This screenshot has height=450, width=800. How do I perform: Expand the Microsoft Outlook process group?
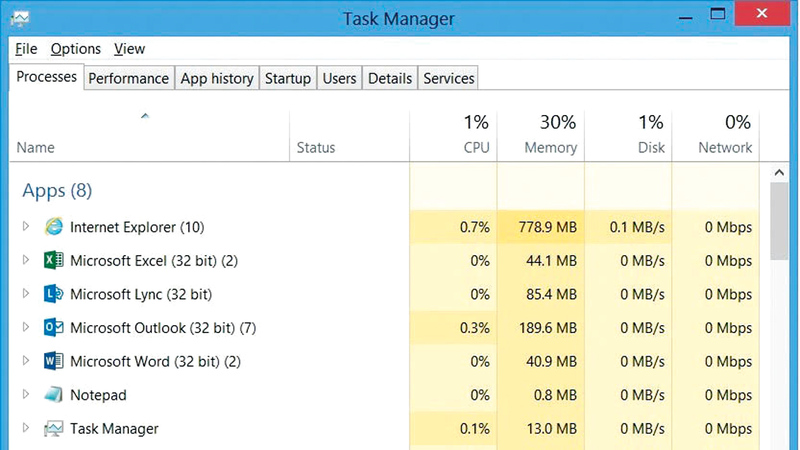click(26, 328)
